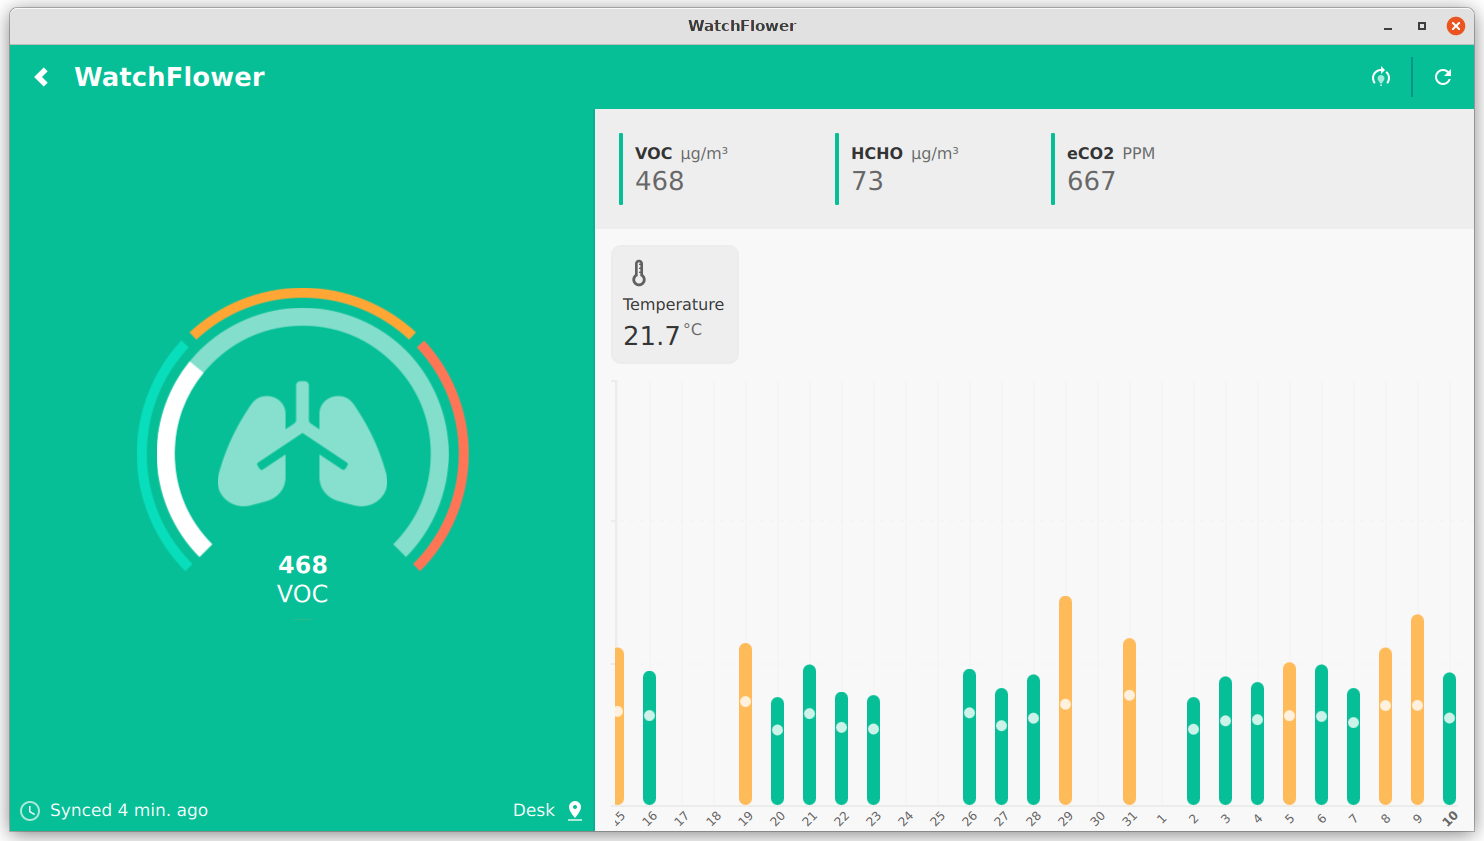Select the chart bar for day 2

[1193, 751]
